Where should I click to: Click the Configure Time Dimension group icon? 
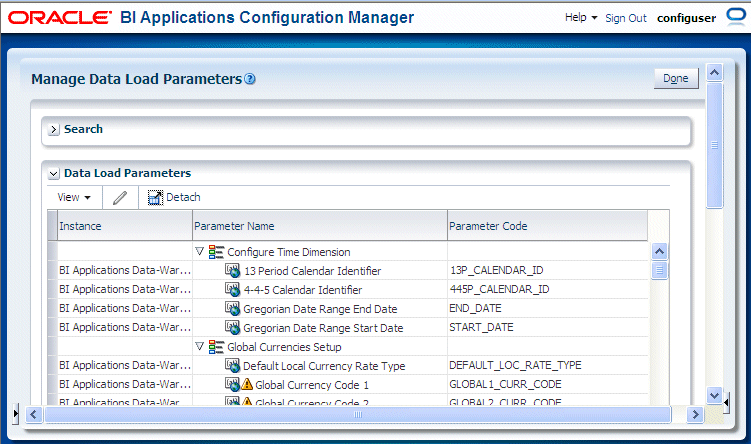pos(216,252)
